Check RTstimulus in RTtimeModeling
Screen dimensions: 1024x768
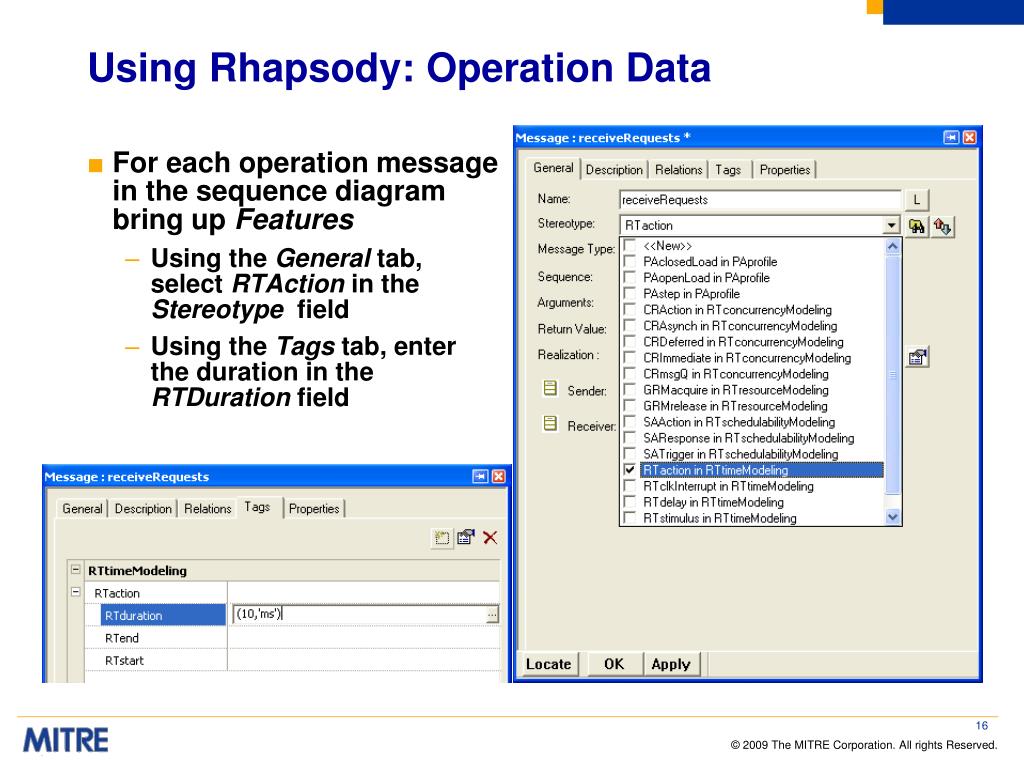click(x=630, y=518)
